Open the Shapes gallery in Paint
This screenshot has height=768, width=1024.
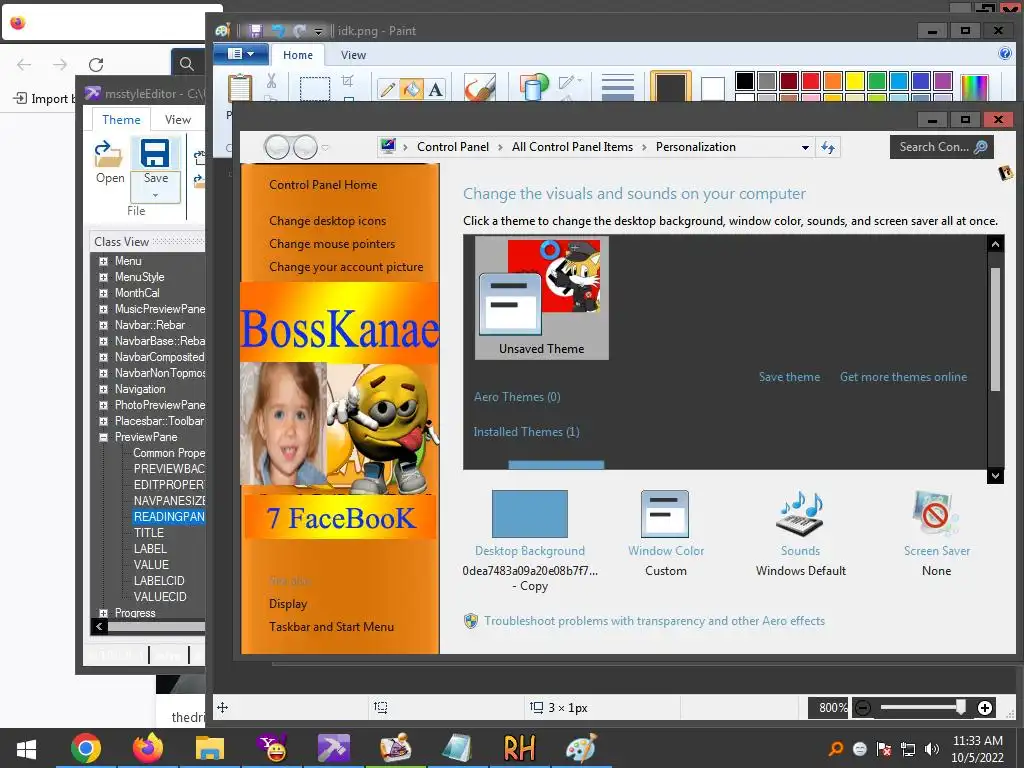[x=534, y=86]
